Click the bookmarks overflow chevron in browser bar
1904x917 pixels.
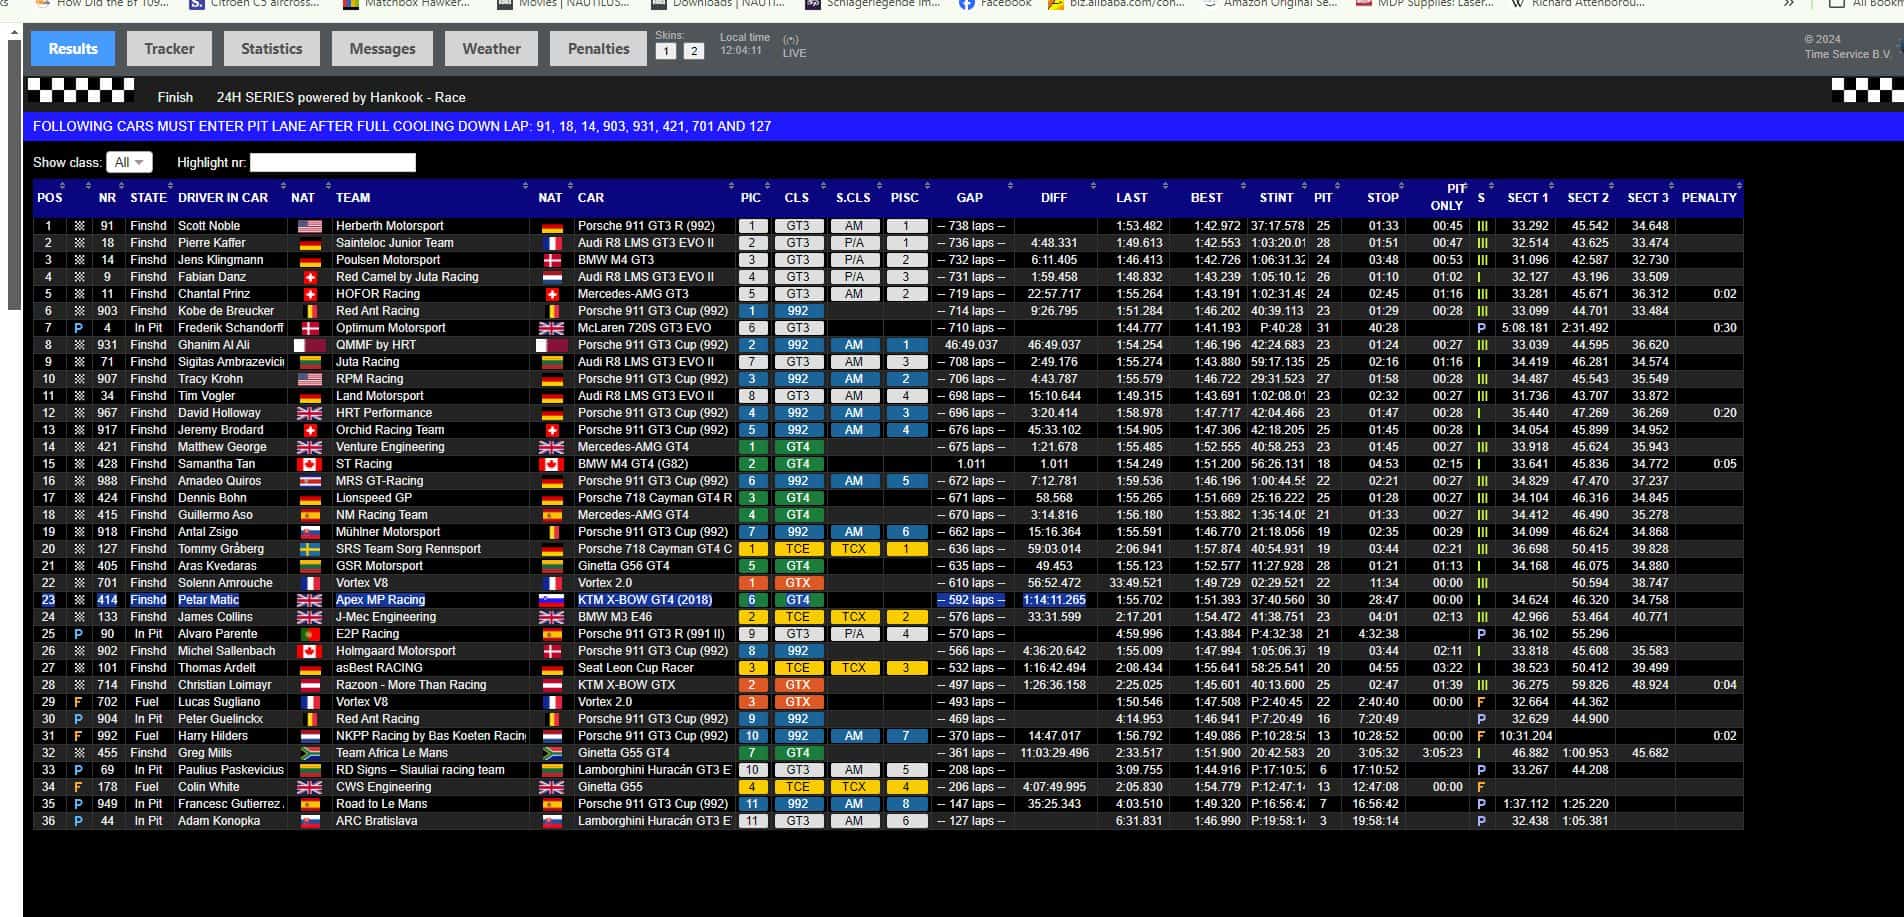click(x=1789, y=4)
